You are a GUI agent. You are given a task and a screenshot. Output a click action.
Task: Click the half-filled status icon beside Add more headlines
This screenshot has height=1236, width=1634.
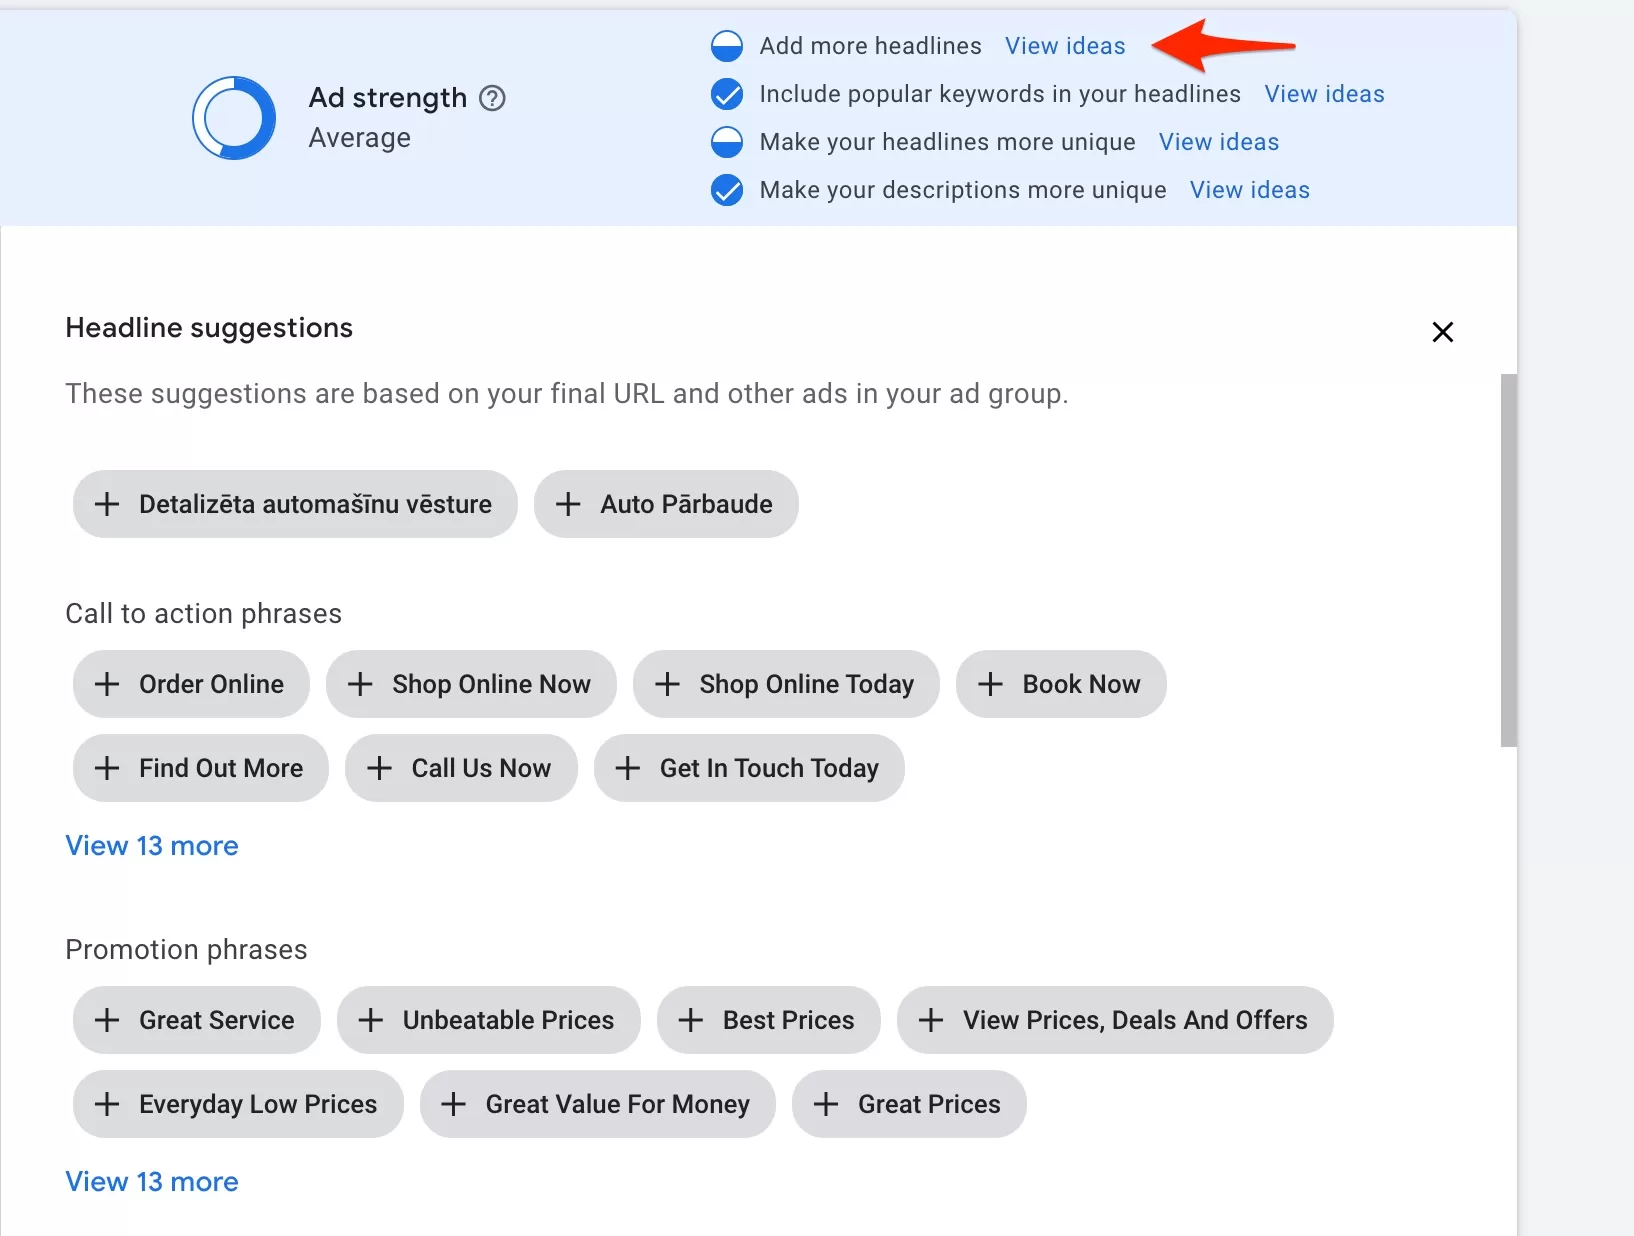727,46
